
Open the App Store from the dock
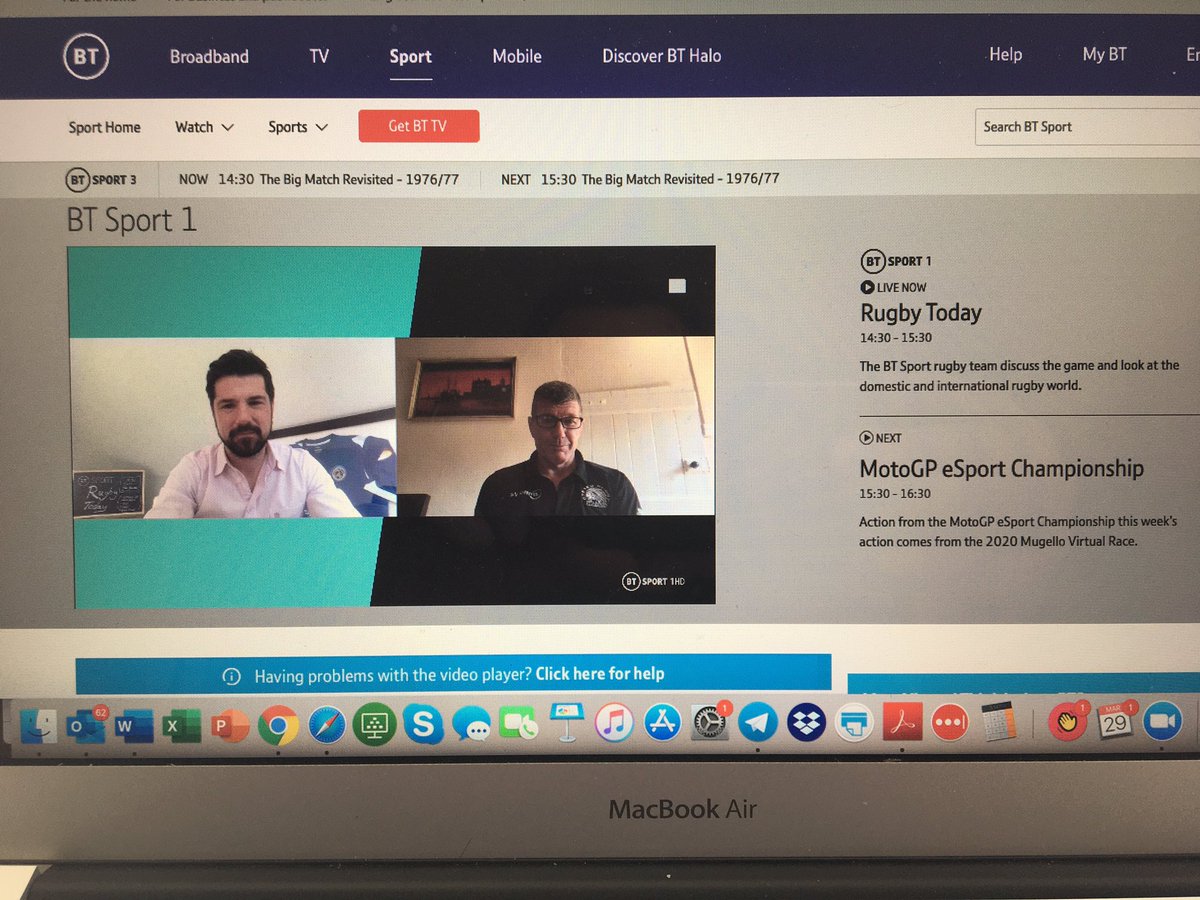[661, 723]
